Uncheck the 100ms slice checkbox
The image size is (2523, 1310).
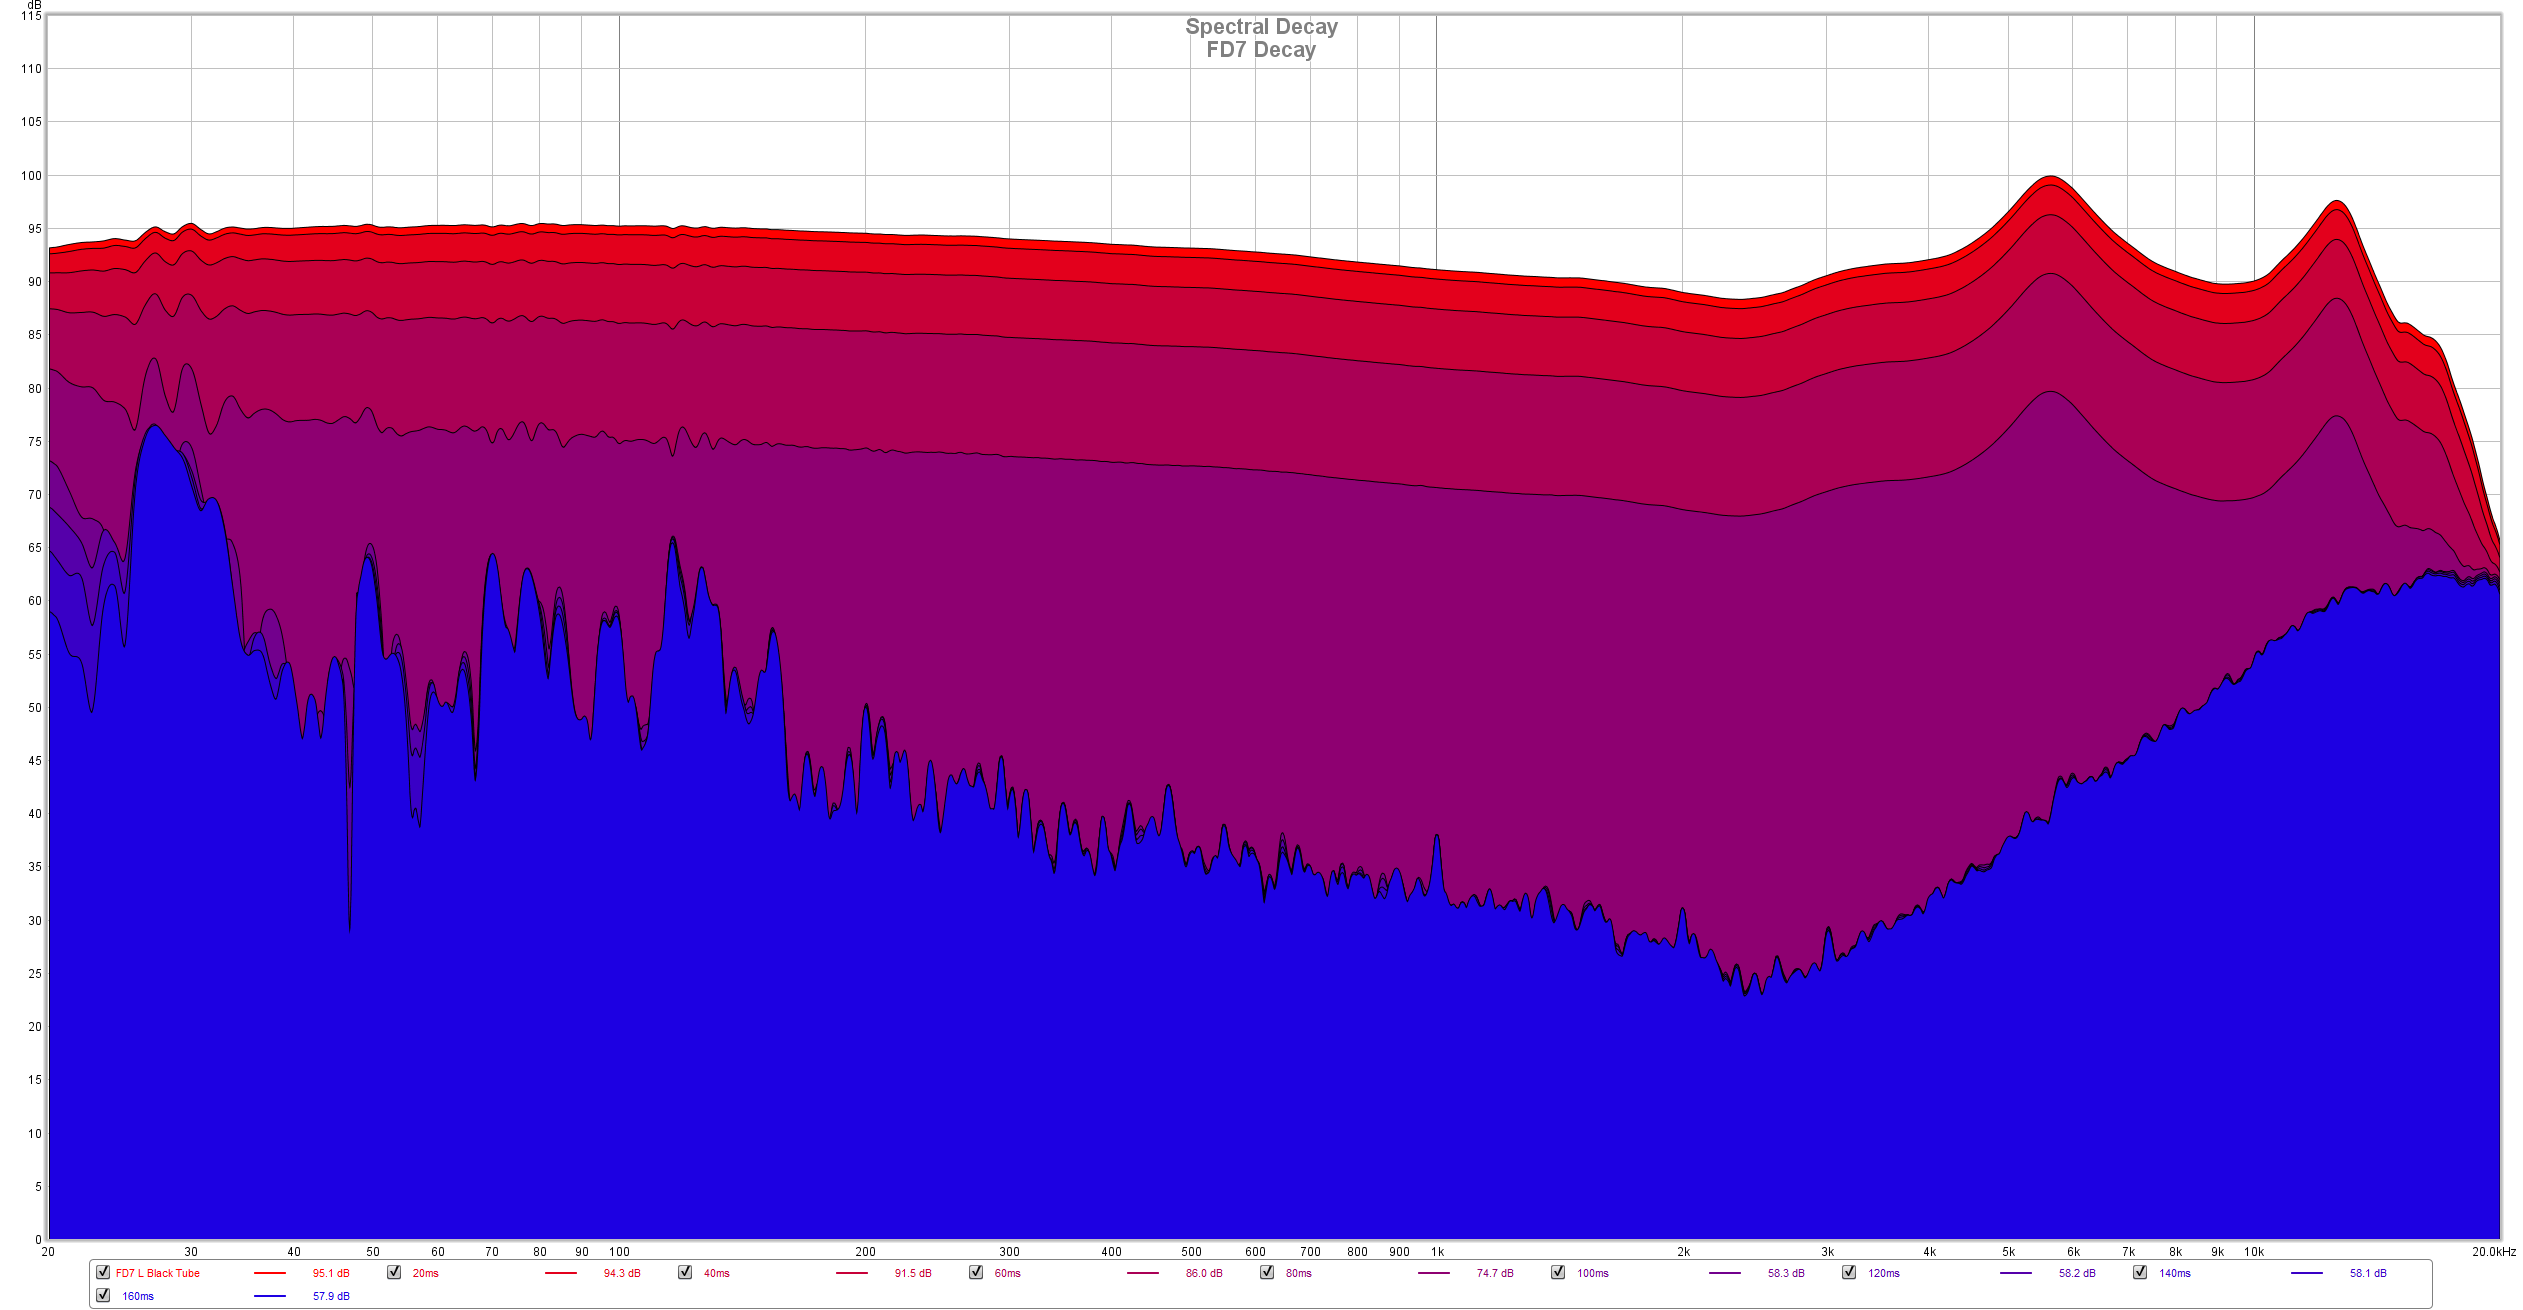point(1558,1272)
